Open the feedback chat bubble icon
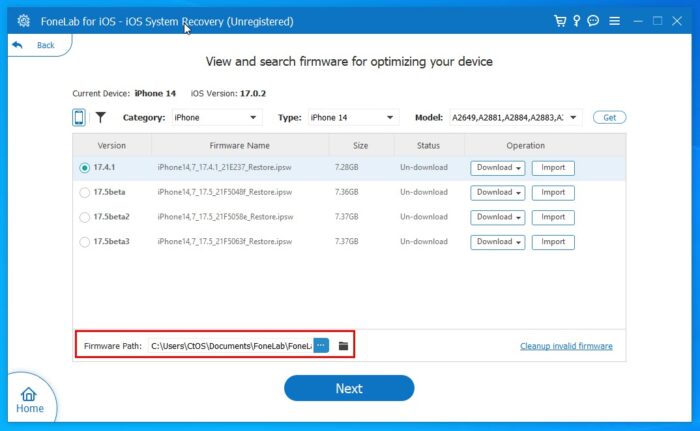Image resolution: width=700 pixels, height=431 pixels. [593, 21]
